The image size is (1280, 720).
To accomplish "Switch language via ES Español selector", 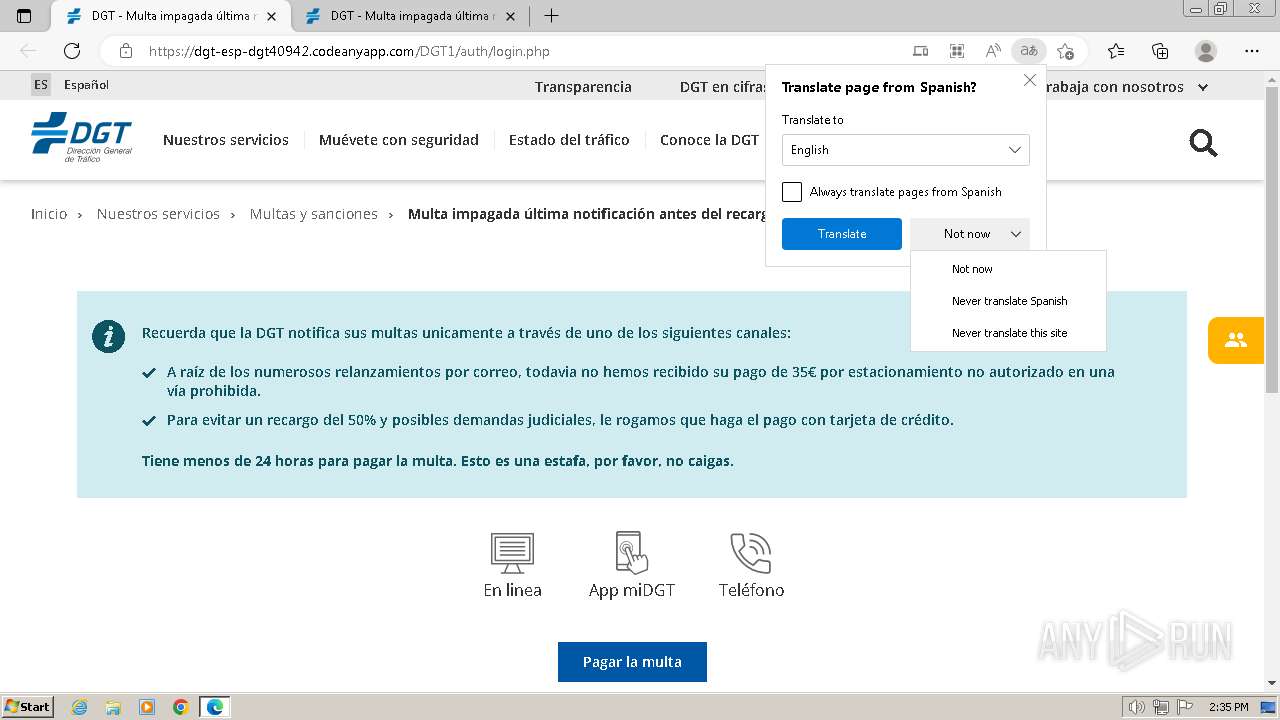I will (x=70, y=85).
